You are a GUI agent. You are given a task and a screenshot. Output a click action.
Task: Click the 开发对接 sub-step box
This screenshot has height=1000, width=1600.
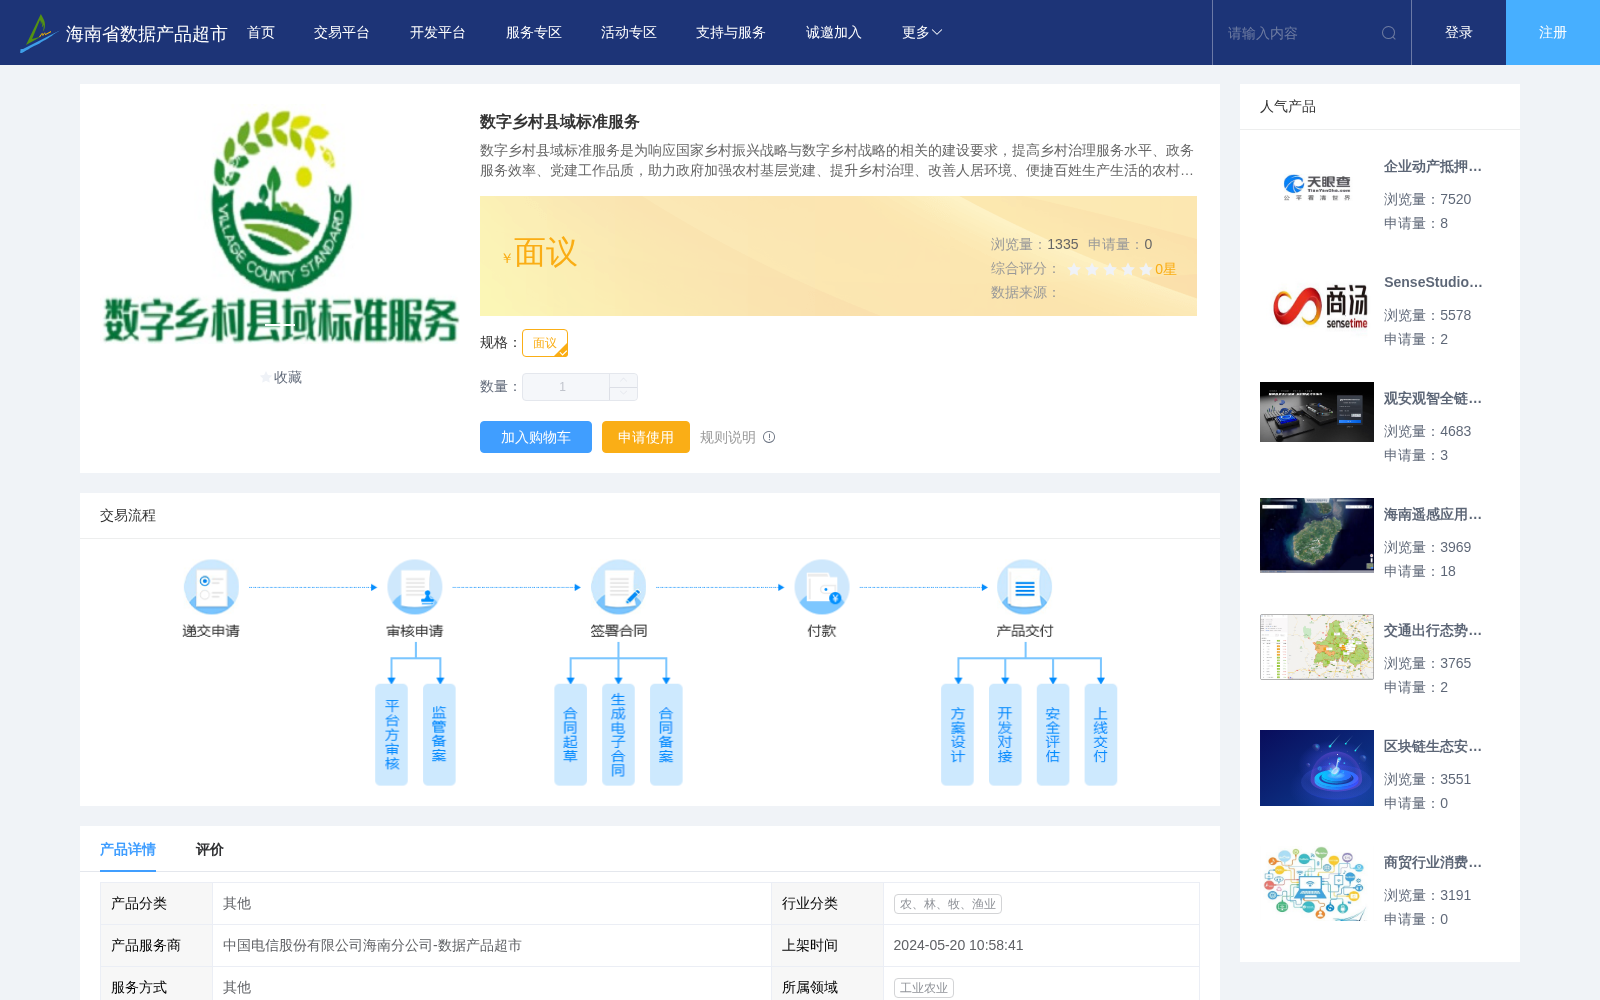point(1005,735)
